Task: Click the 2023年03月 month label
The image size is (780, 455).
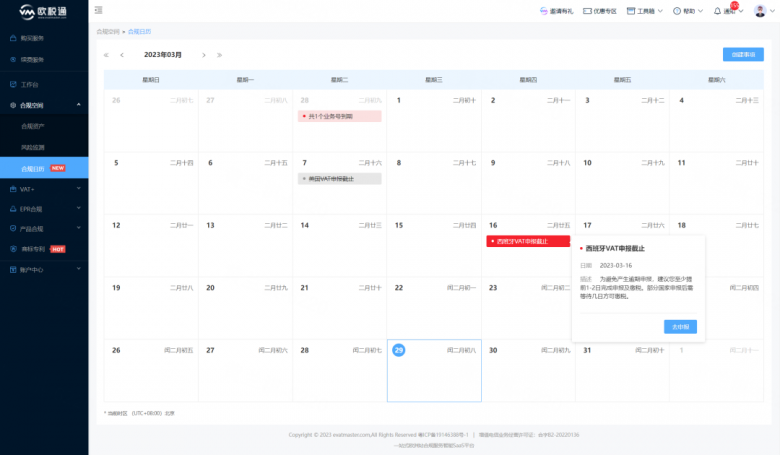Action: point(163,55)
